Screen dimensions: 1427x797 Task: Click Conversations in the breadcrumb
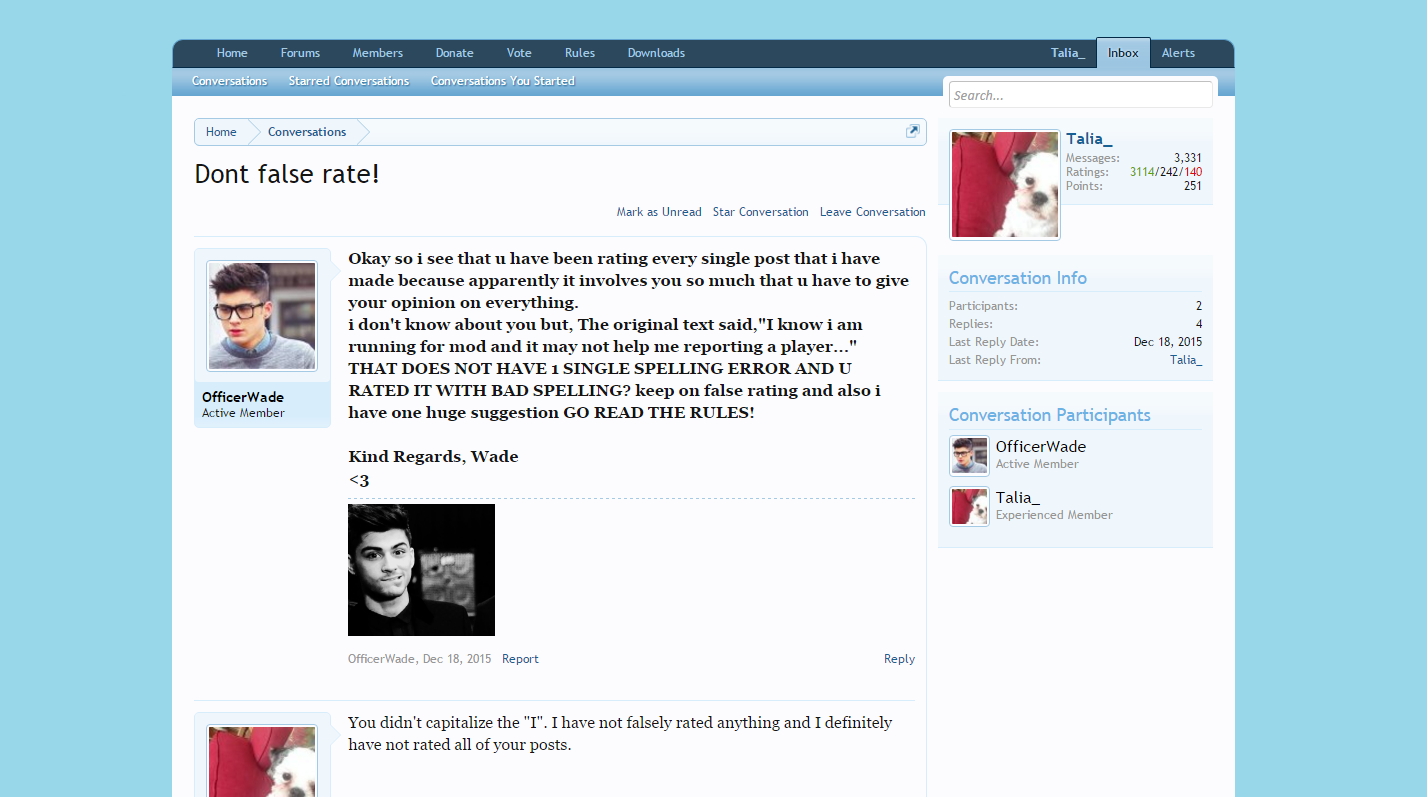[x=307, y=132]
